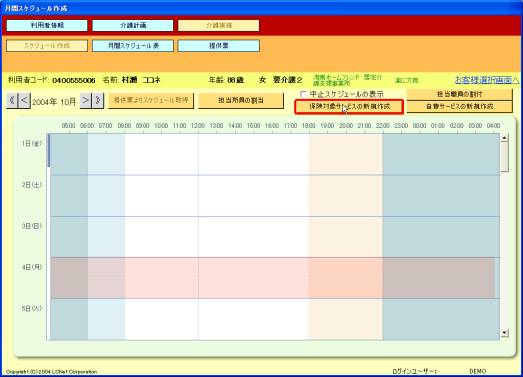Click 自費サービスの新規作成 button

tap(459, 106)
